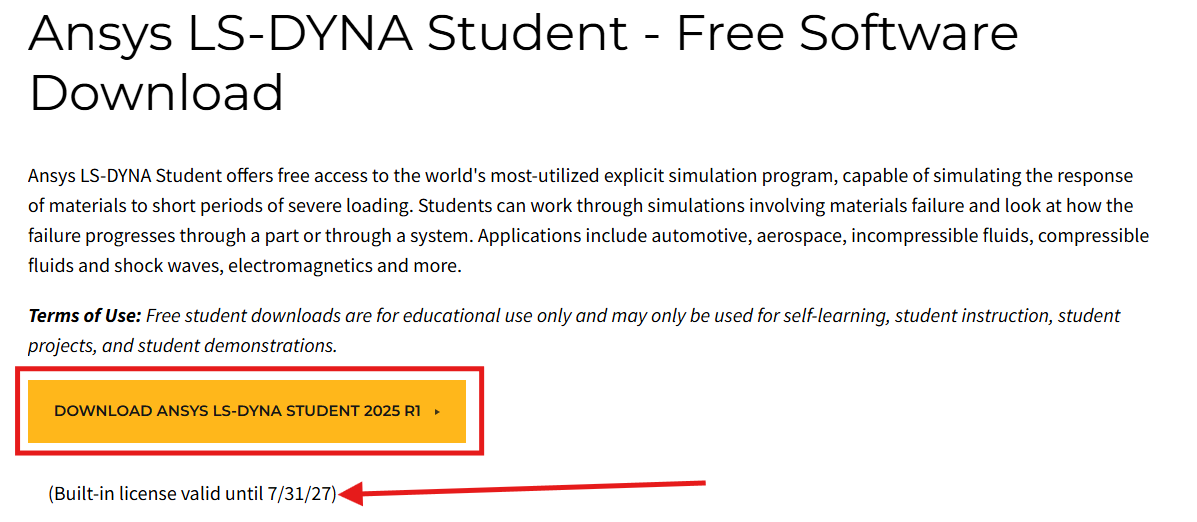Image resolution: width=1197 pixels, height=522 pixels.
Task: Click the 'Ansys LS-DYNA Student' page heading line
Action: click(x=523, y=32)
